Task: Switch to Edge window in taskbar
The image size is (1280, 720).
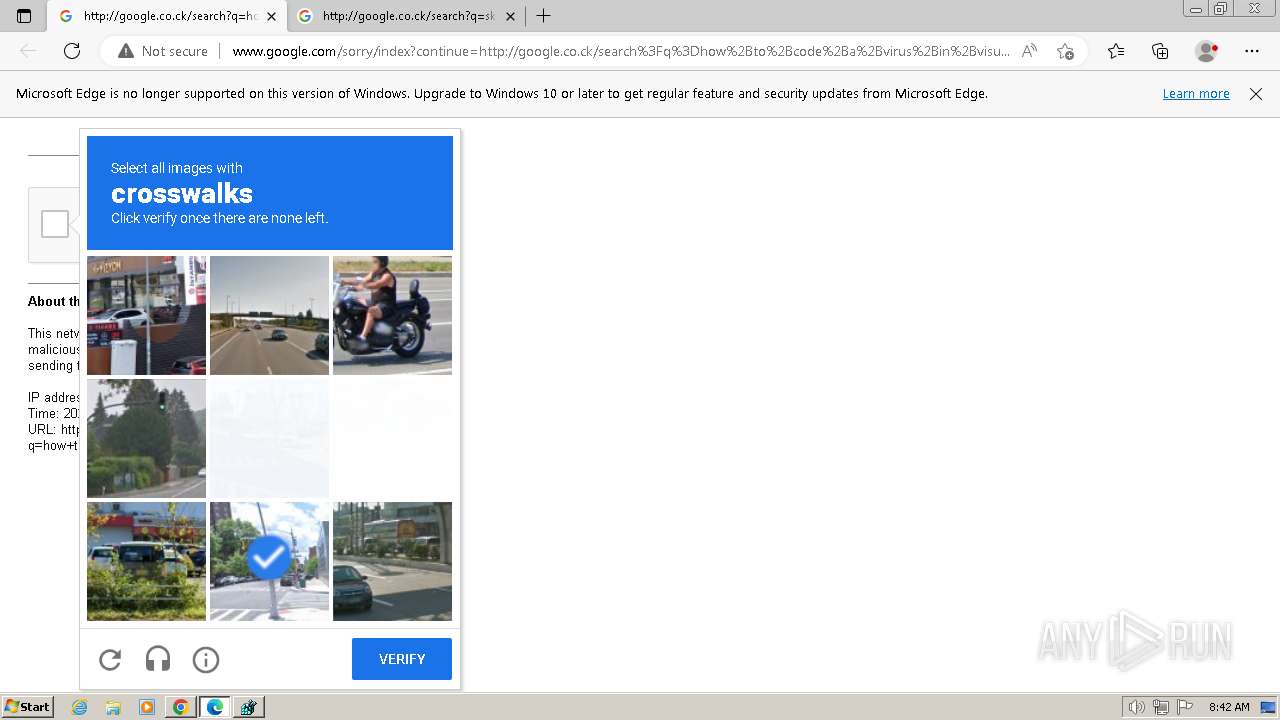Action: [215, 707]
